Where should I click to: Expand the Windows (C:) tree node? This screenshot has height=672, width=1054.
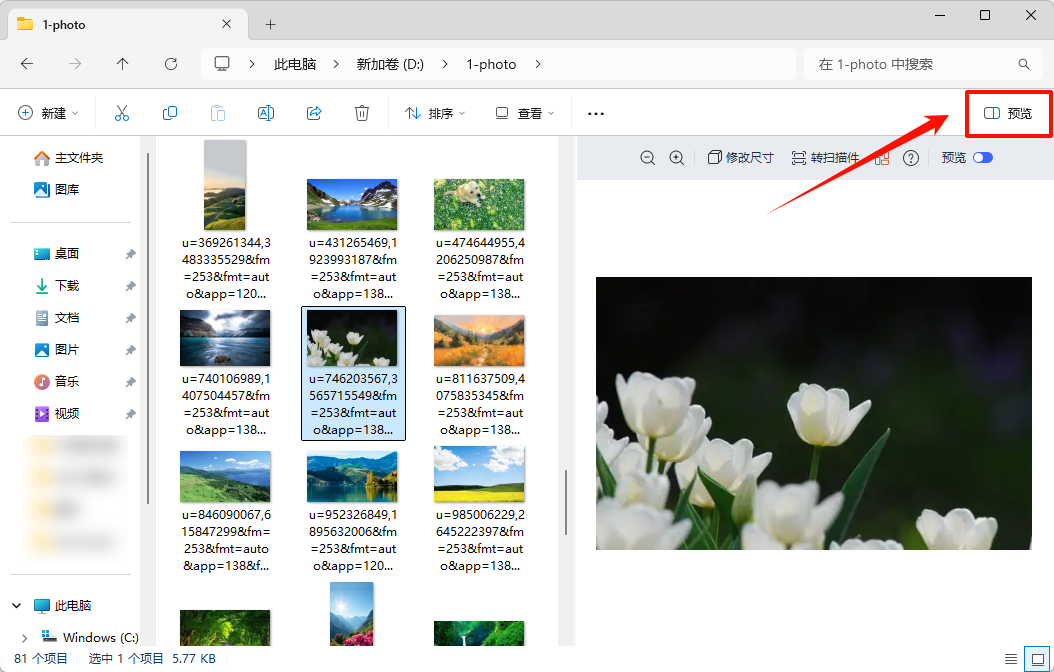point(24,637)
